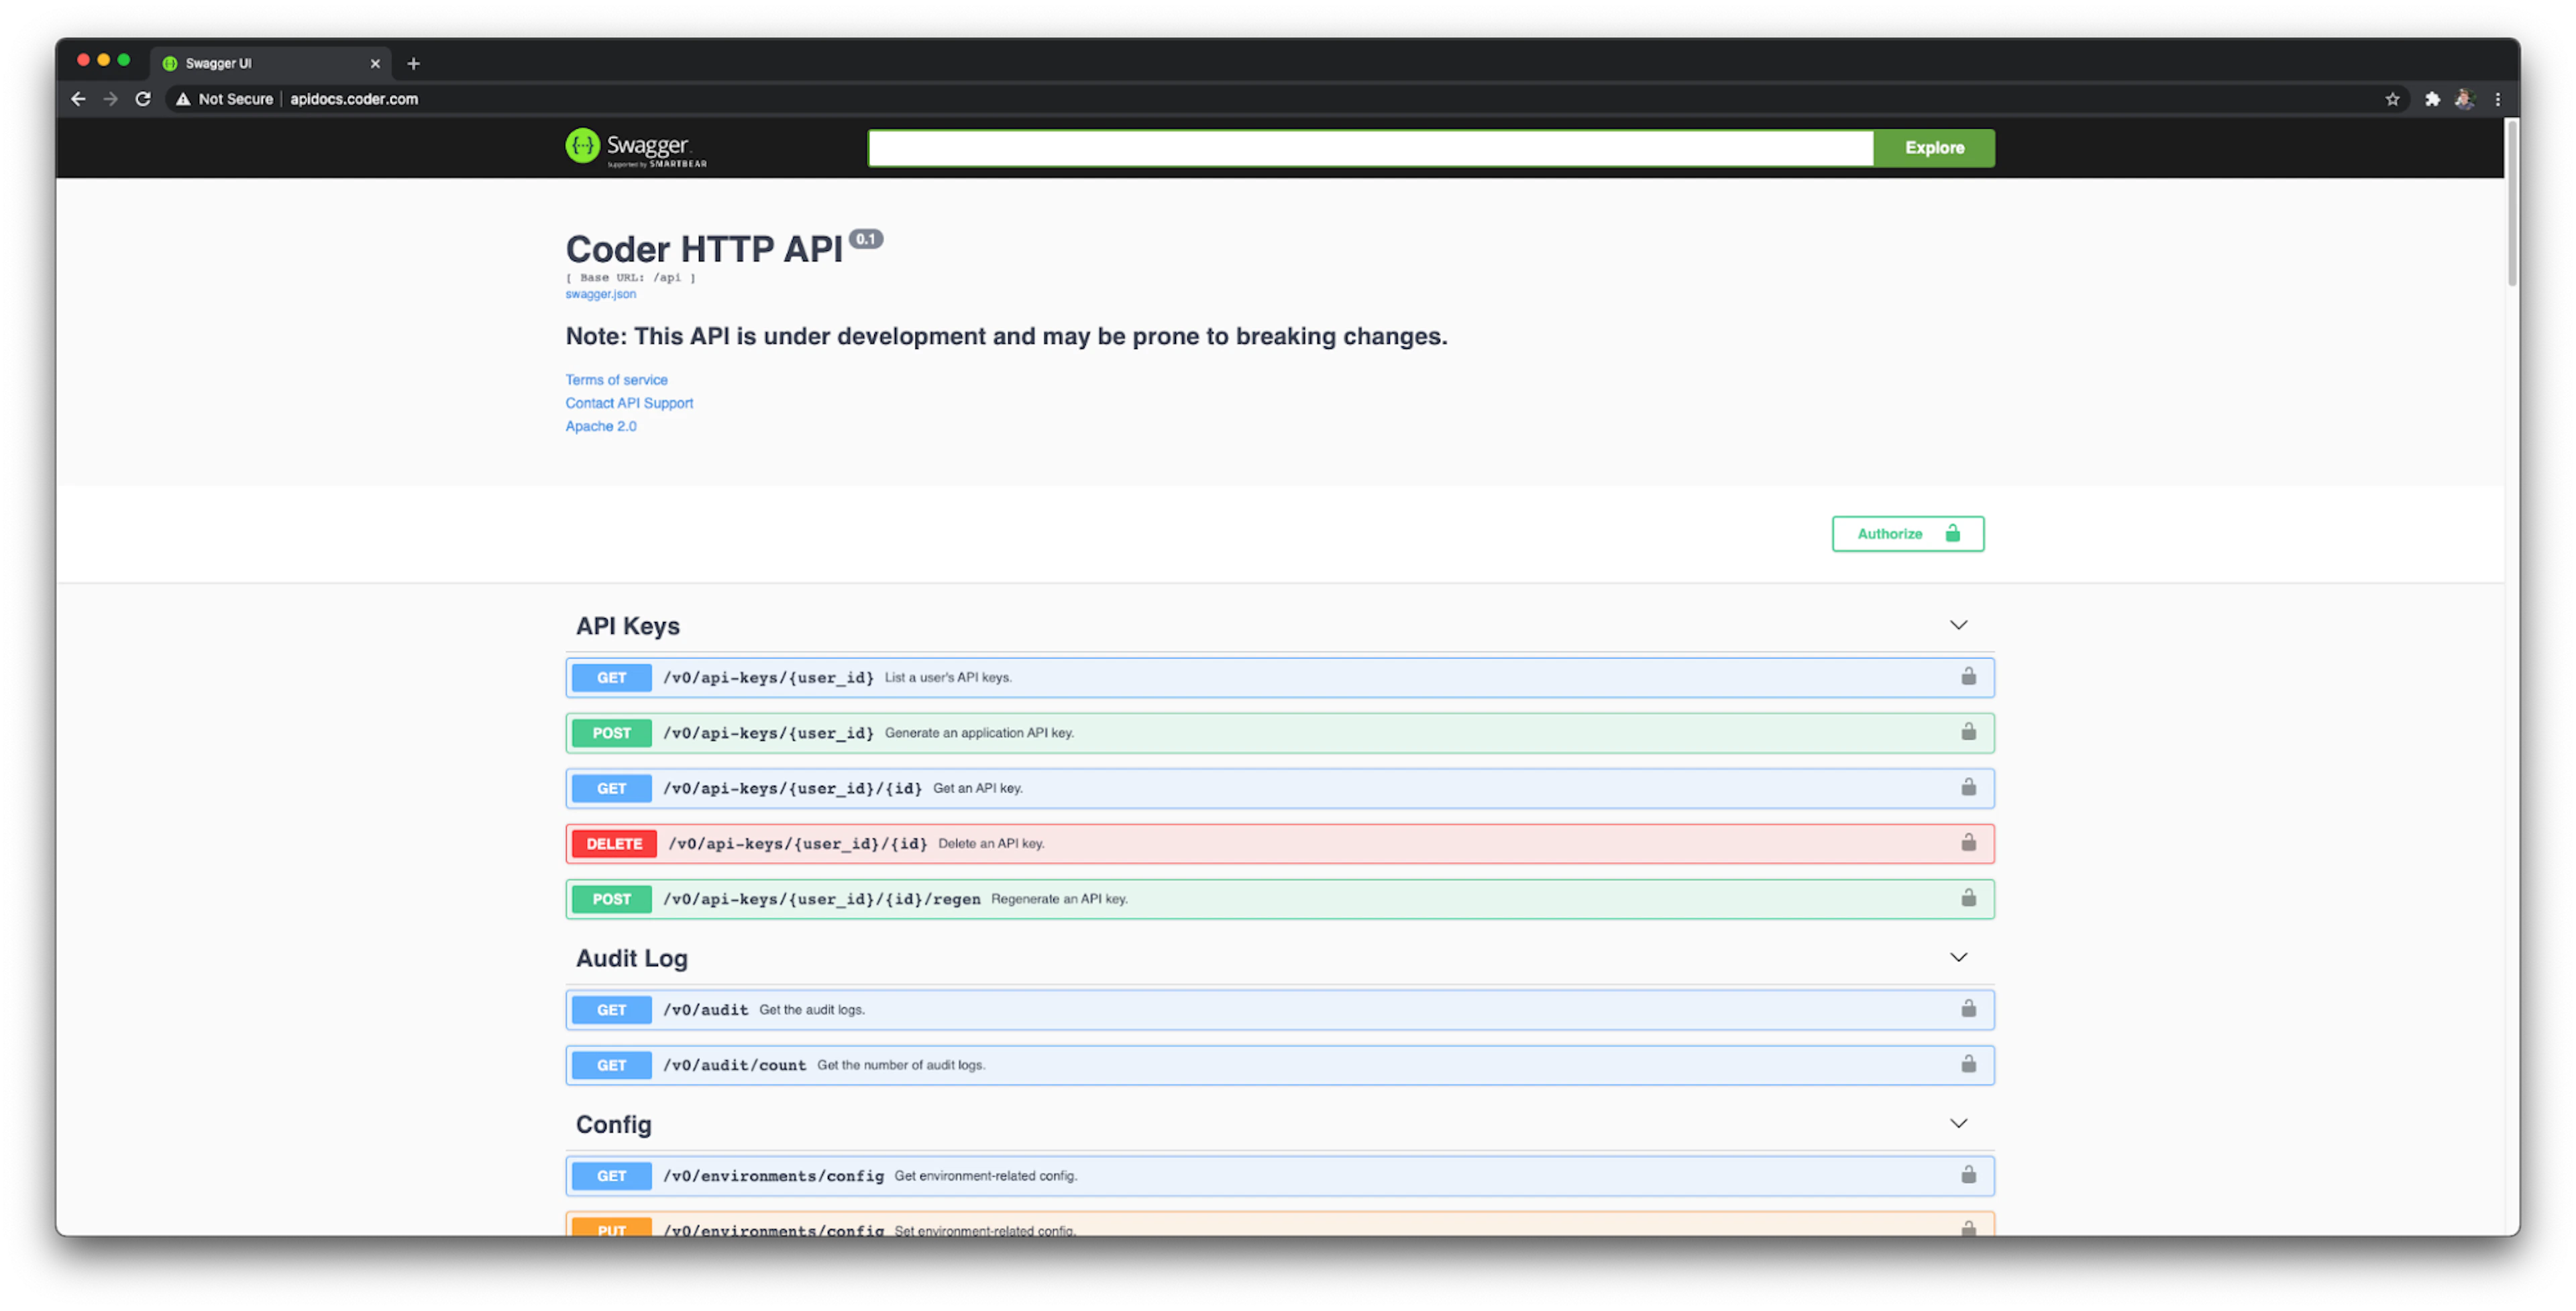The image size is (2576, 1311).
Task: Click the lock icon on /v0/audit/count row
Action: pos(1968,1064)
